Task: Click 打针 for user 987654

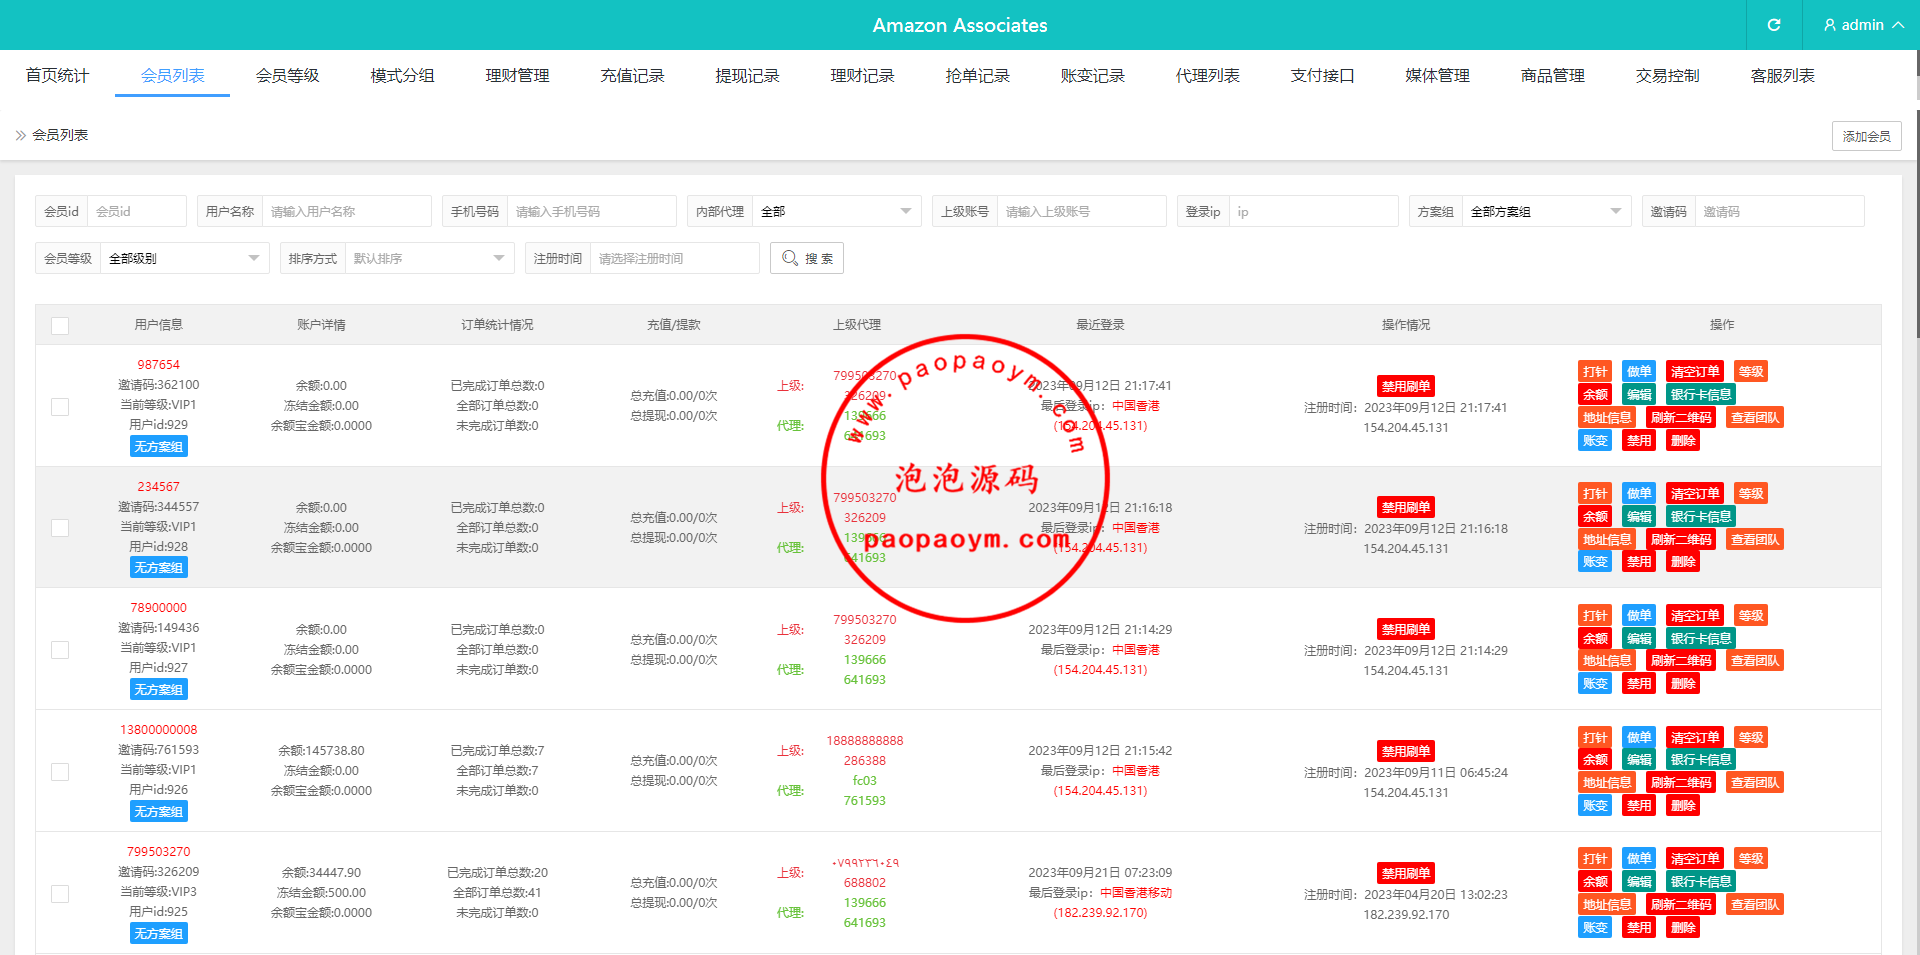Action: [x=1595, y=372]
